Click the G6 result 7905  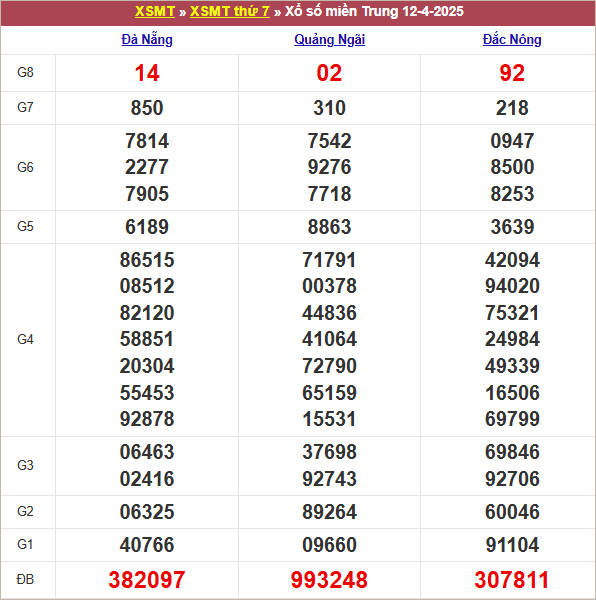tap(147, 194)
